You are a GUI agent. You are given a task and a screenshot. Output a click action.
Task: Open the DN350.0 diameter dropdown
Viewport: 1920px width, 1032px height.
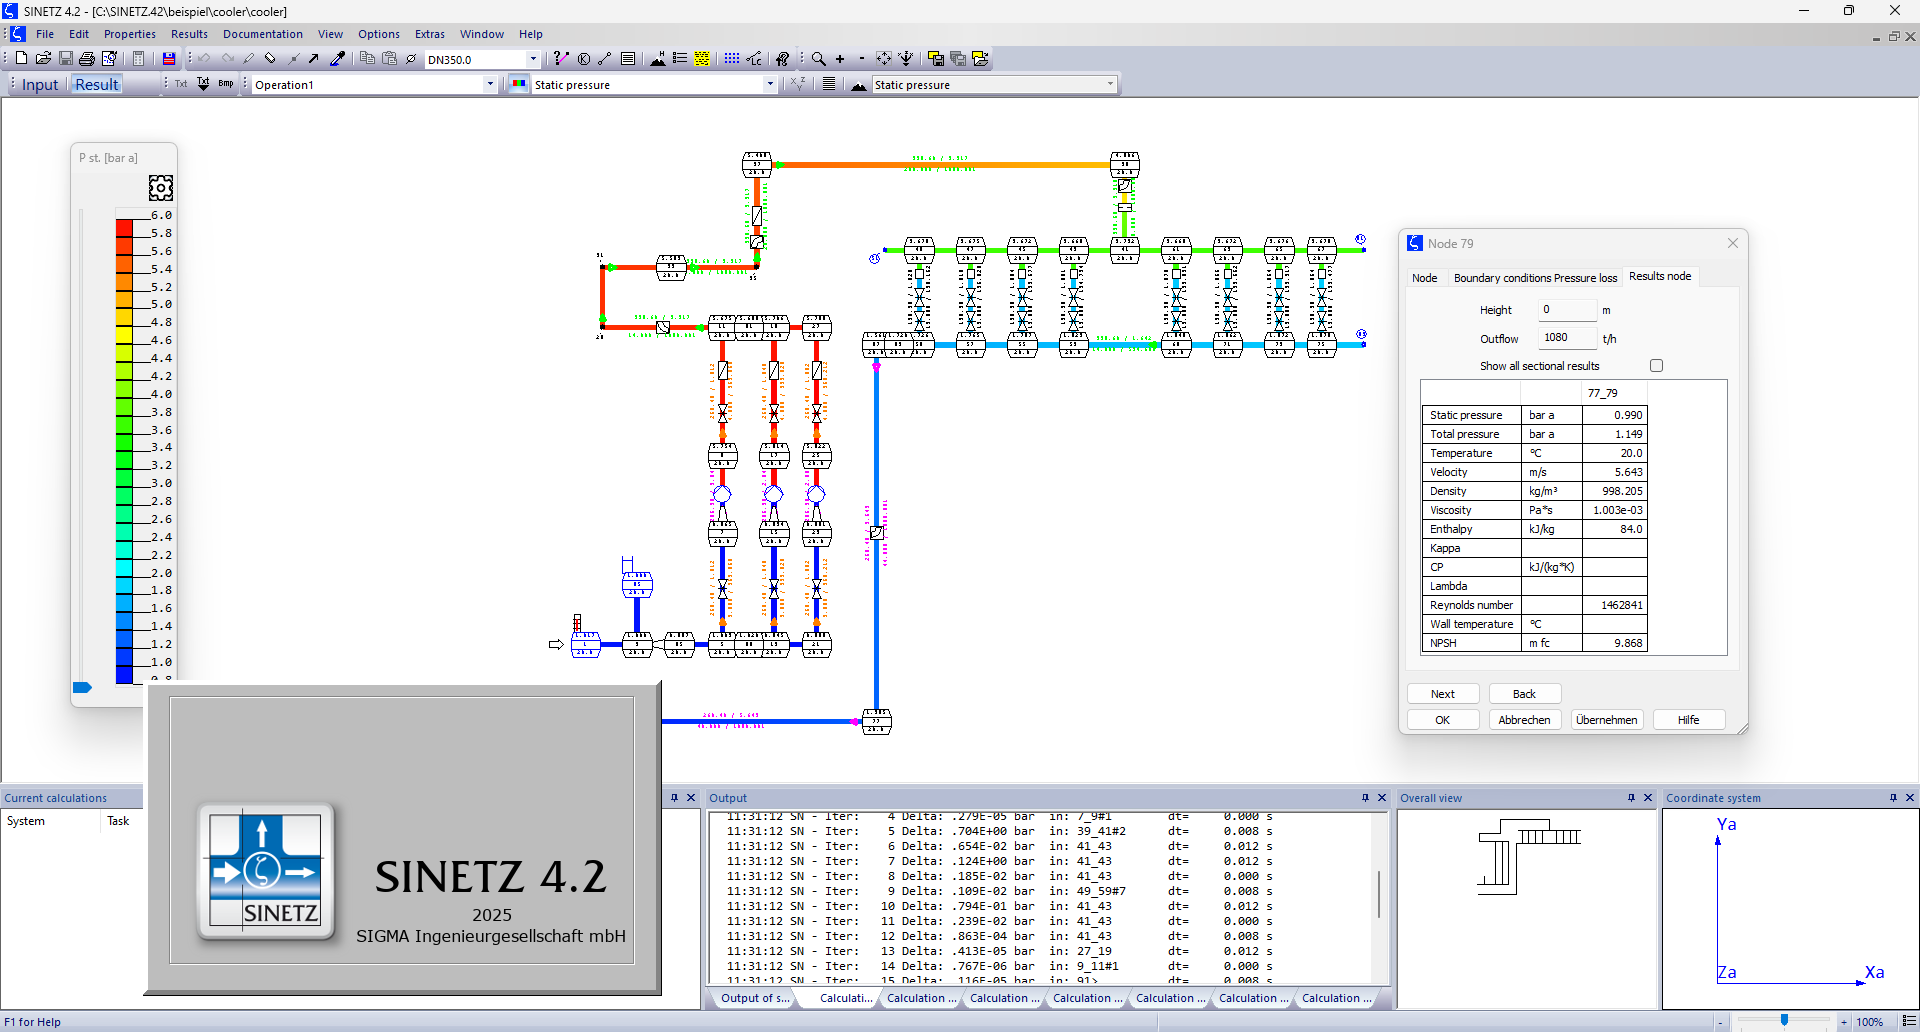(x=533, y=59)
